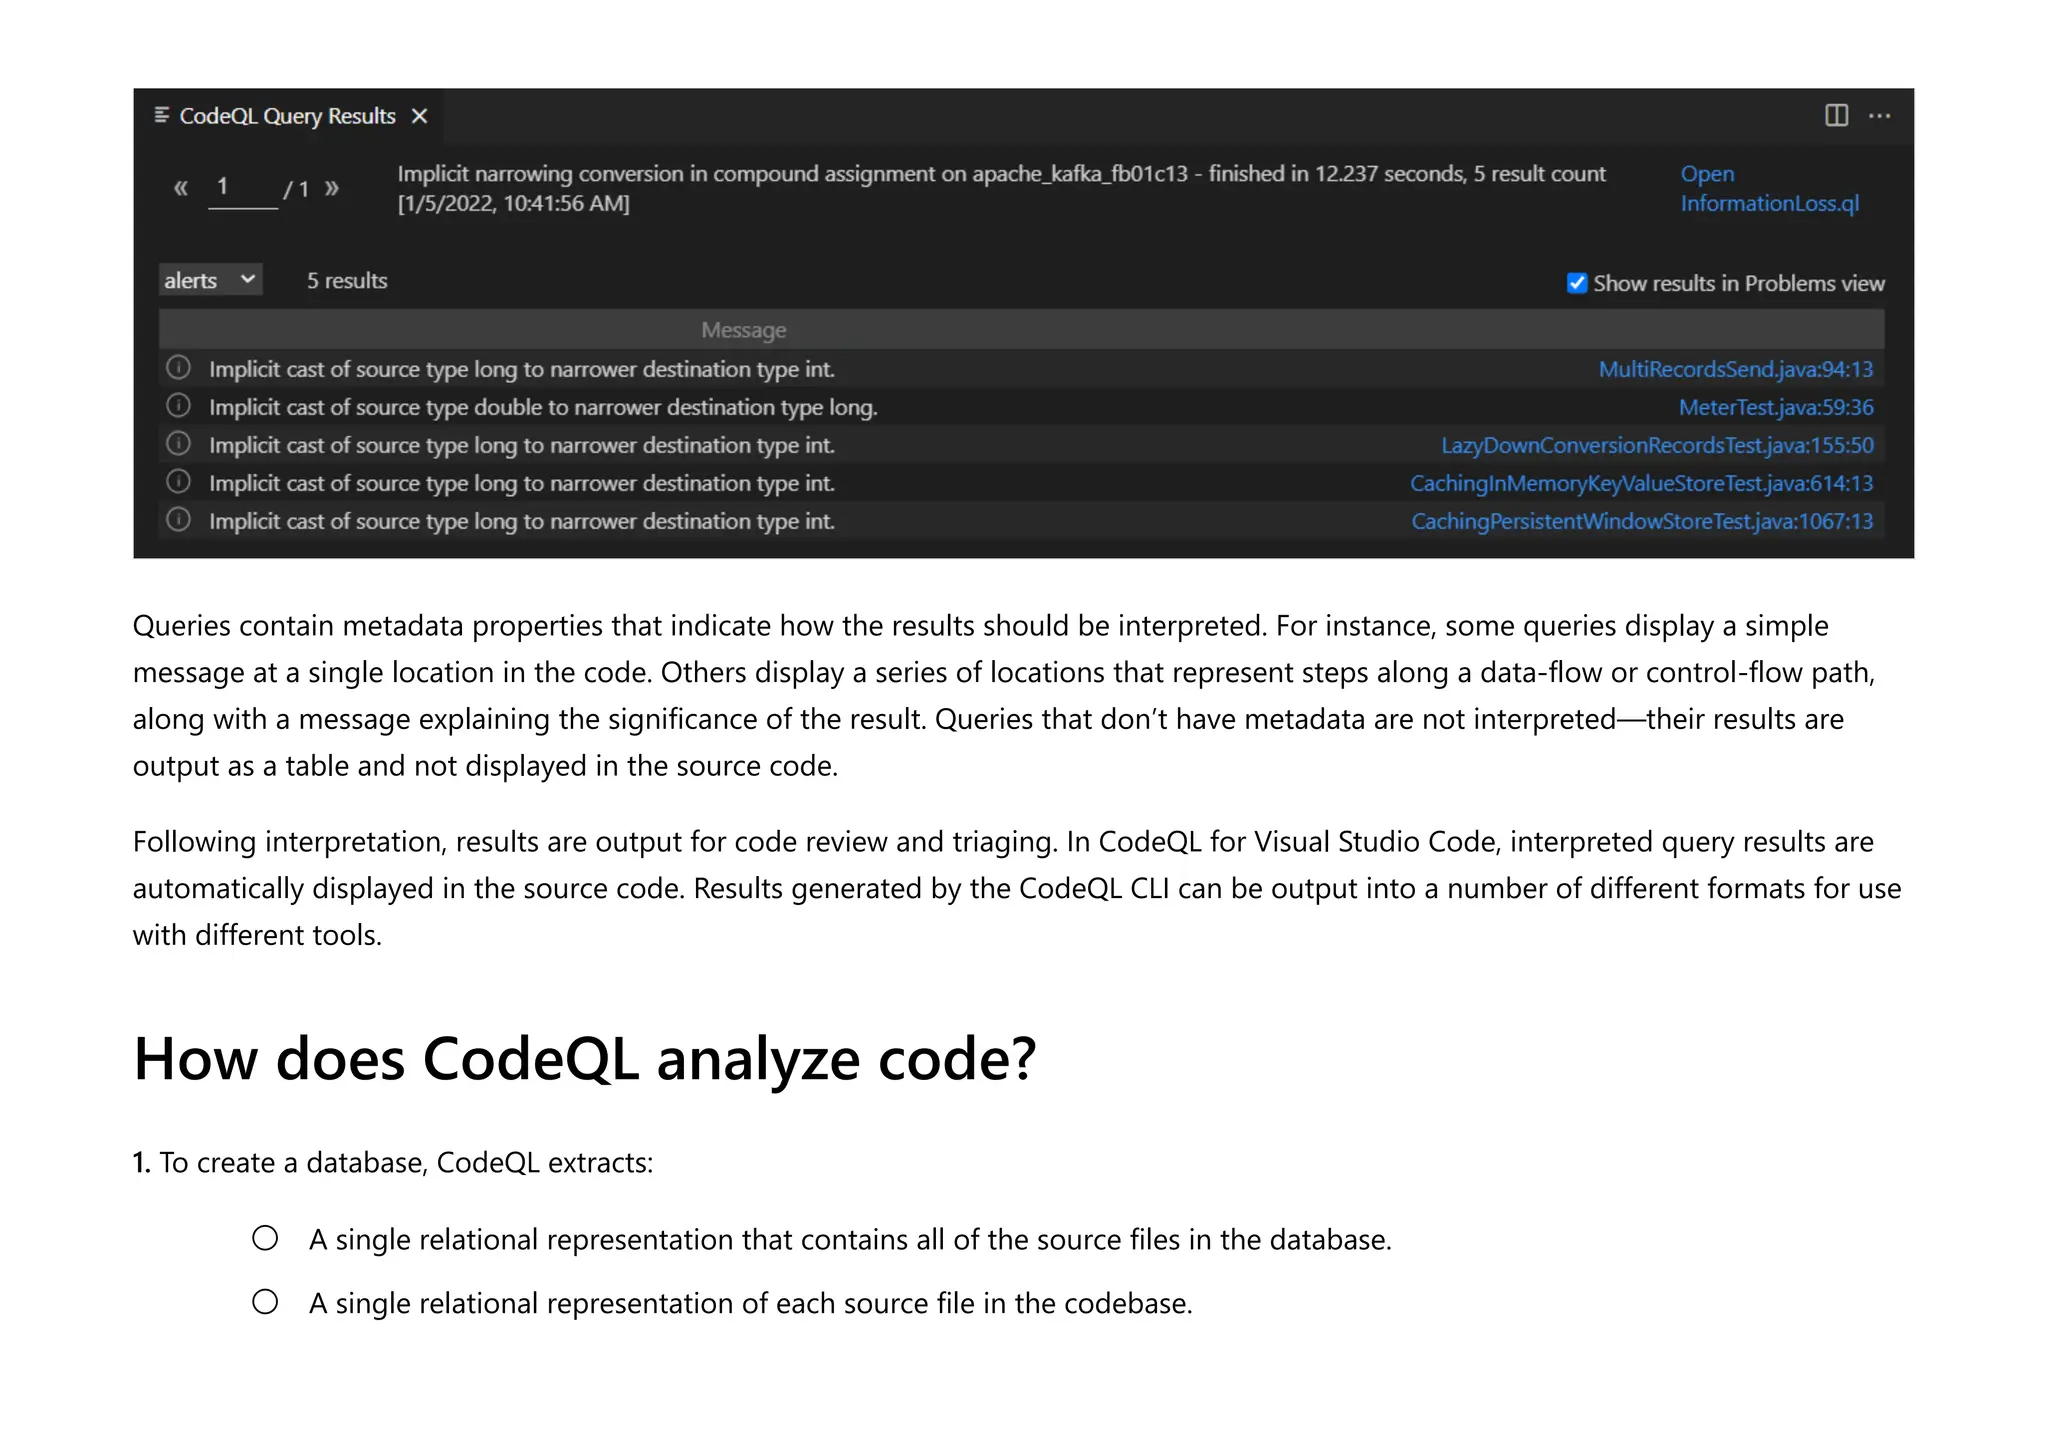Click question text 'To create a database, CodeQL extracts:'
2048x1450 pixels.
pyautogui.click(x=406, y=1162)
